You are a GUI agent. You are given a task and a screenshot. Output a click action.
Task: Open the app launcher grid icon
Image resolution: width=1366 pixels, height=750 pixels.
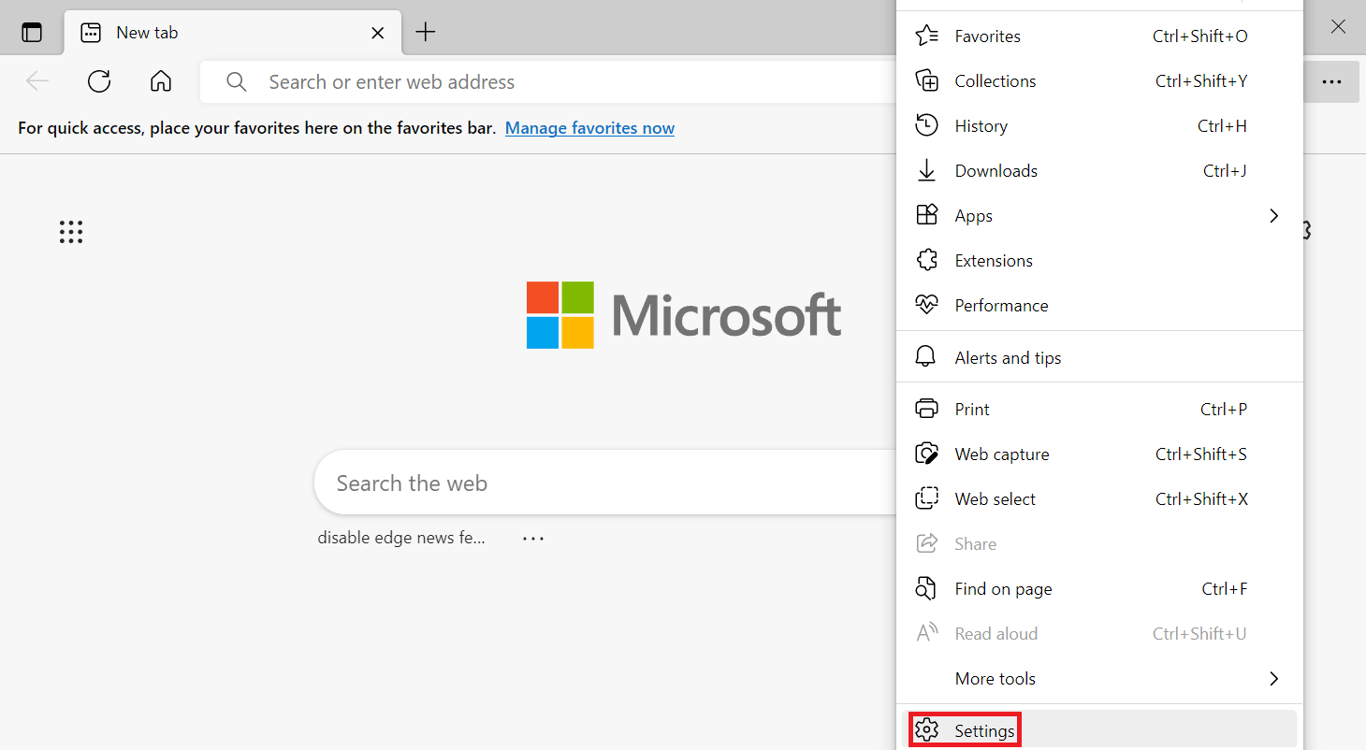pyautogui.click(x=70, y=231)
